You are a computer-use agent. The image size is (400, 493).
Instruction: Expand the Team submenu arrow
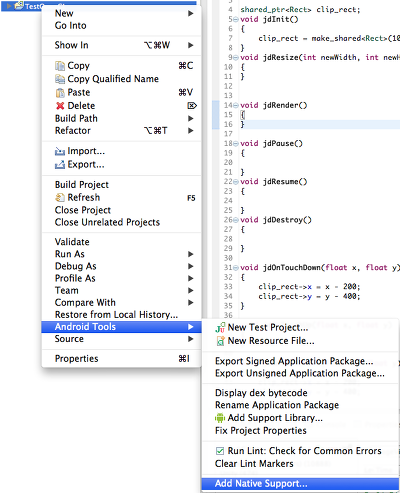[x=191, y=290]
